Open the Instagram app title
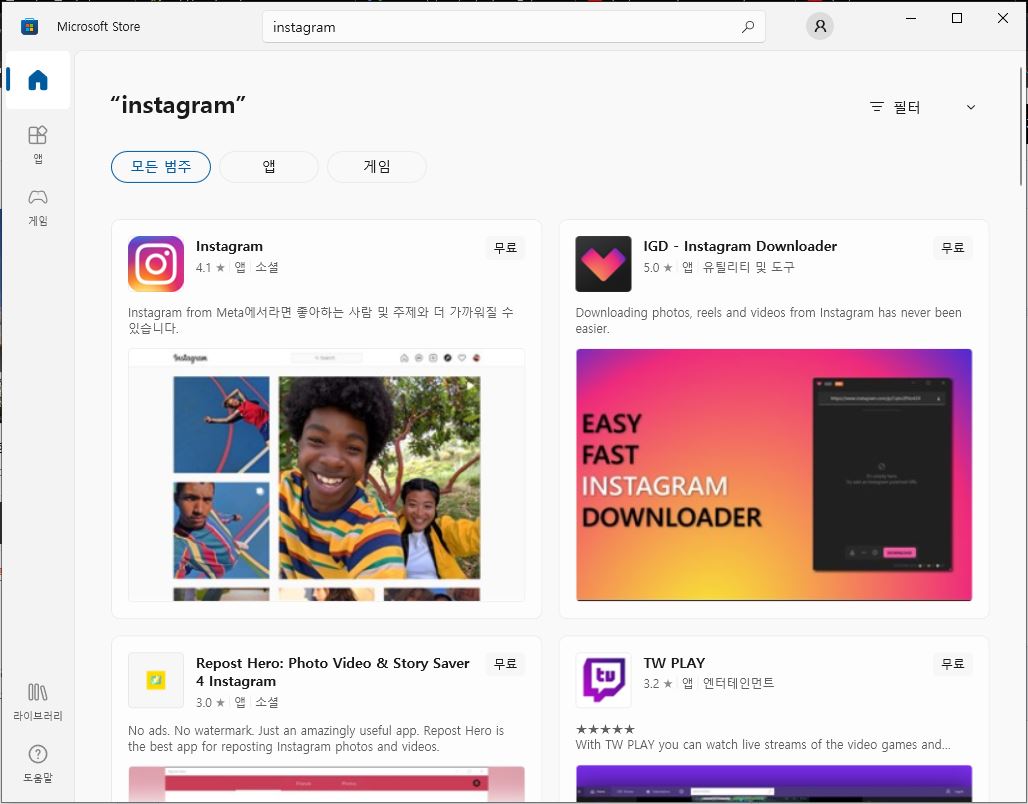Image resolution: width=1028 pixels, height=804 pixels. pyautogui.click(x=229, y=247)
